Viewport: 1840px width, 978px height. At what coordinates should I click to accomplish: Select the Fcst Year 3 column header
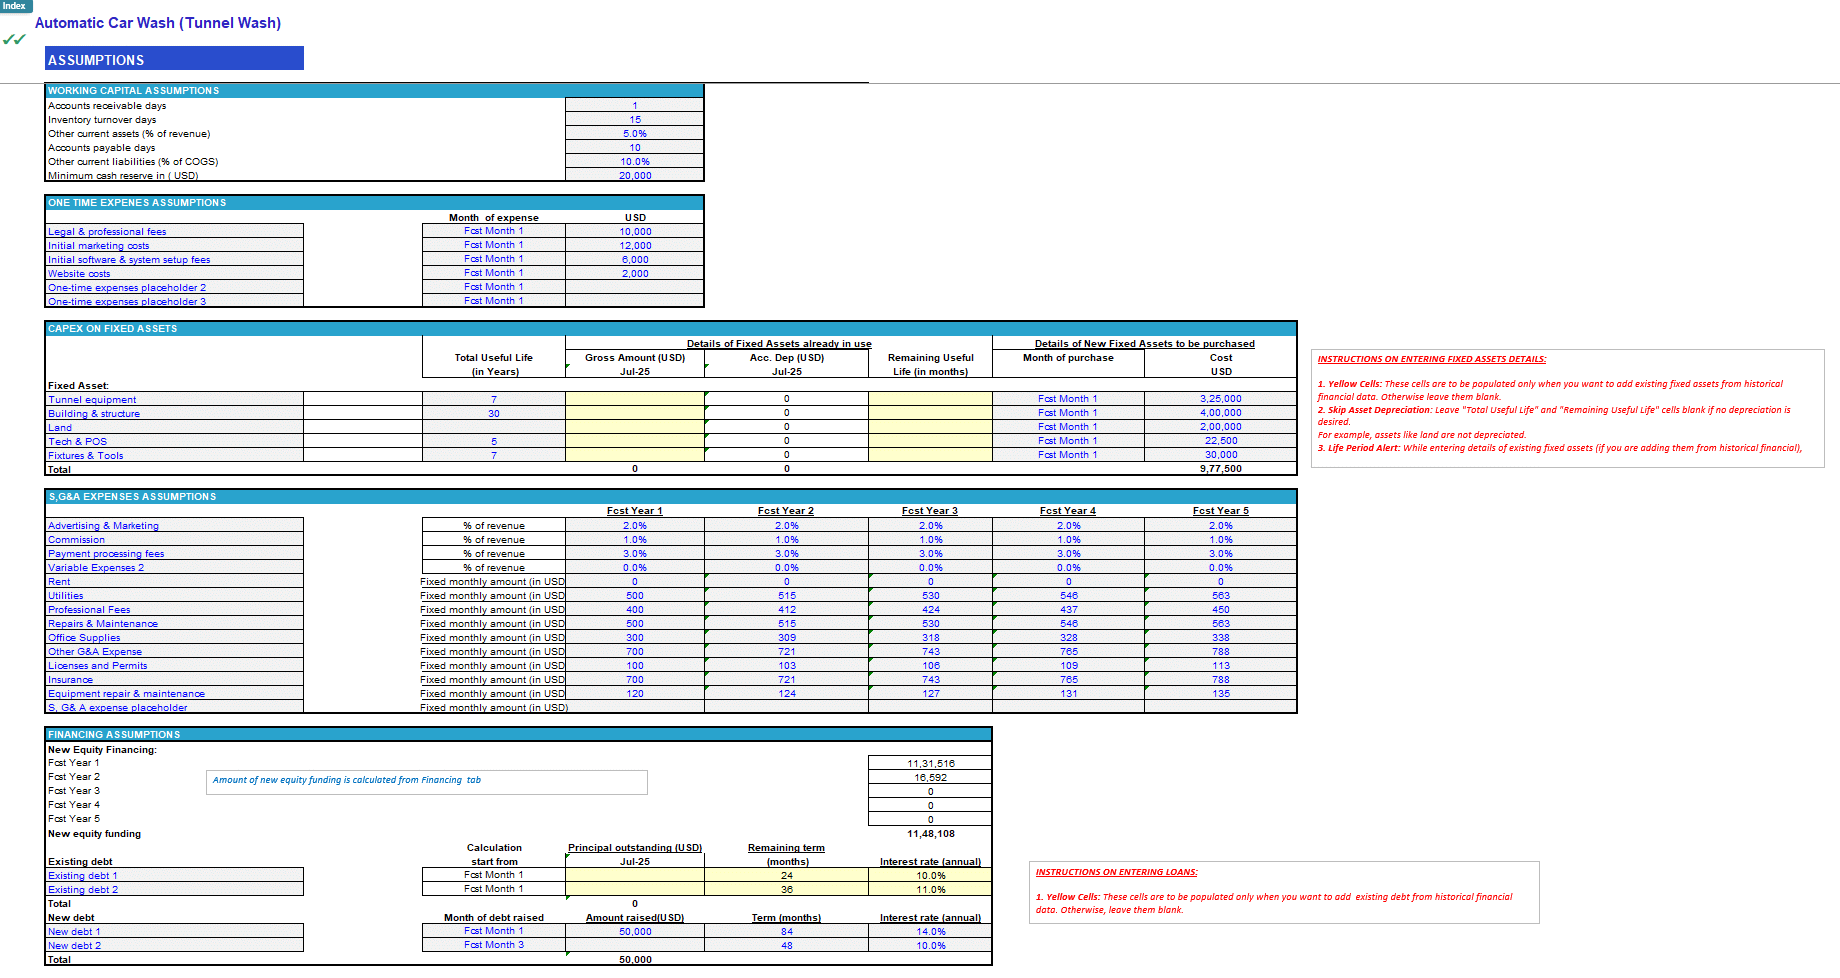tap(930, 511)
